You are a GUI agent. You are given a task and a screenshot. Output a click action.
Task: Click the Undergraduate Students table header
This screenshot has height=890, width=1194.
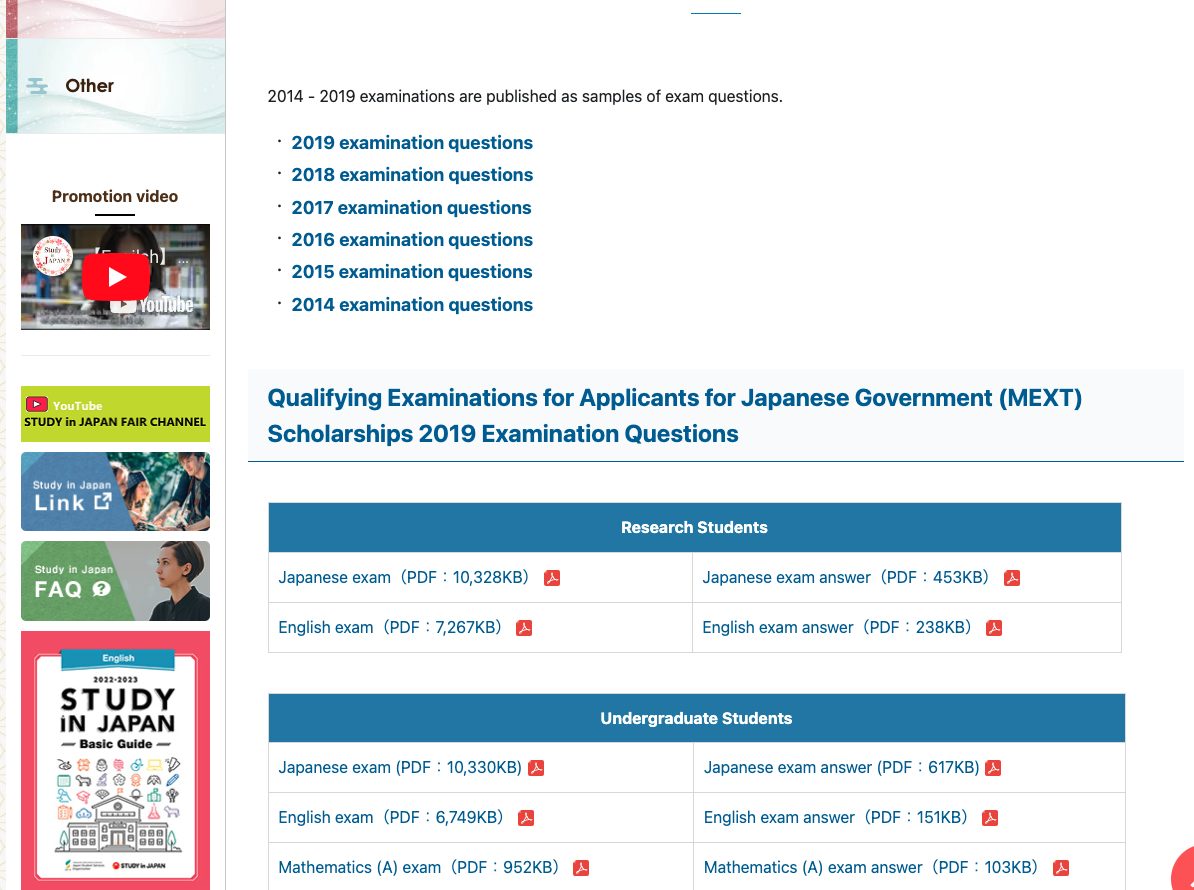coord(696,718)
